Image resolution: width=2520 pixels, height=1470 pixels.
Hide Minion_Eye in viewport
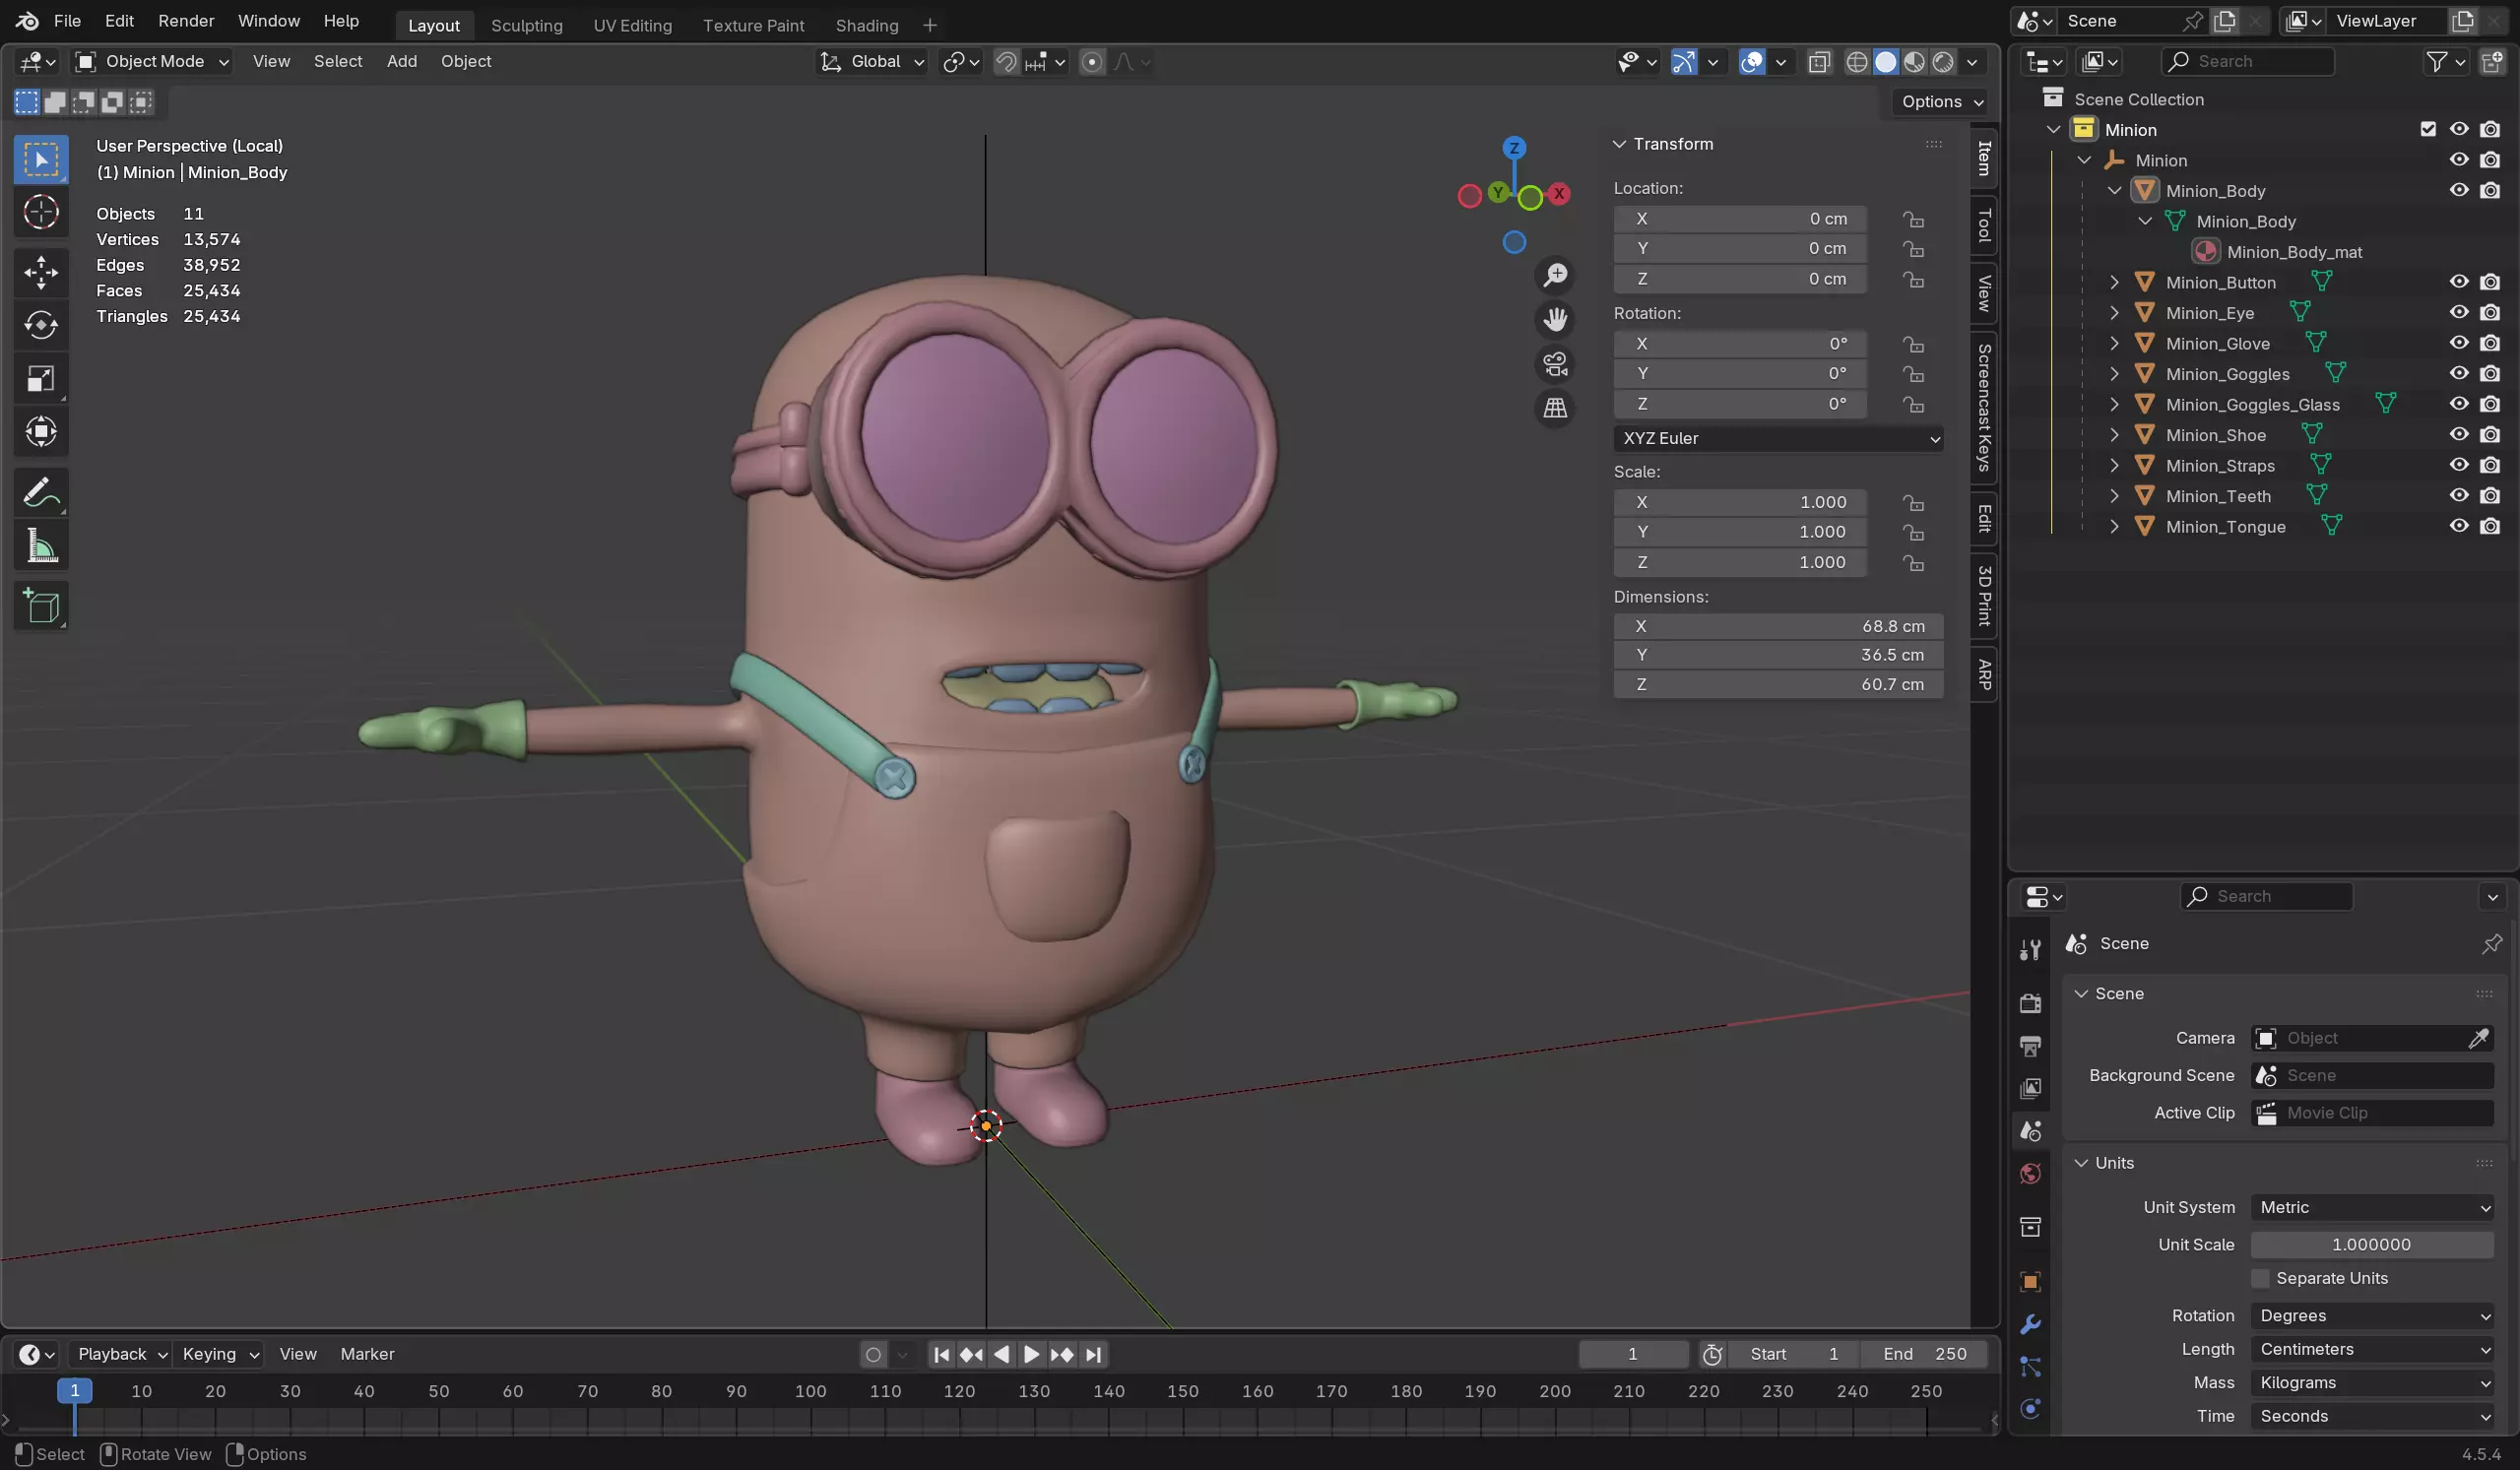[x=2459, y=313]
